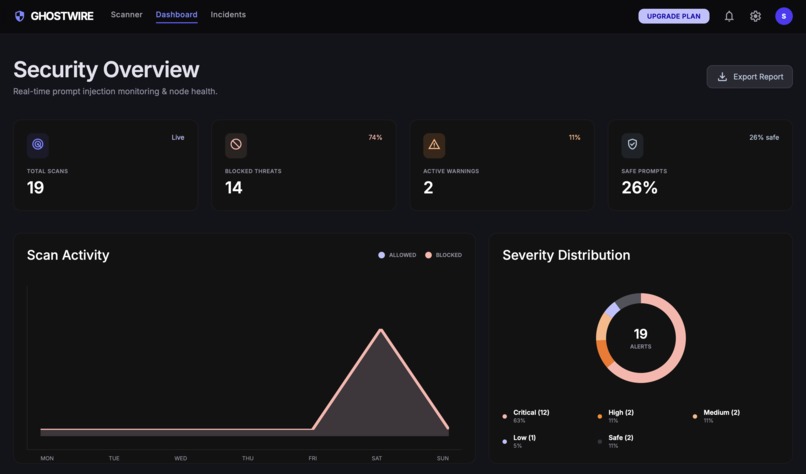The width and height of the screenshot is (806, 474).
Task: Open the user avatar menu
Action: pyautogui.click(x=783, y=16)
